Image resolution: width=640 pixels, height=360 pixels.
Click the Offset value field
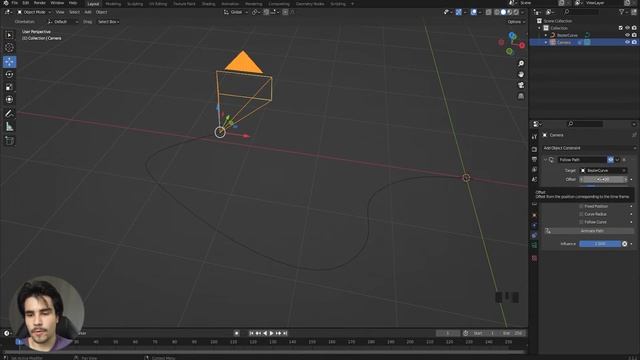603,180
